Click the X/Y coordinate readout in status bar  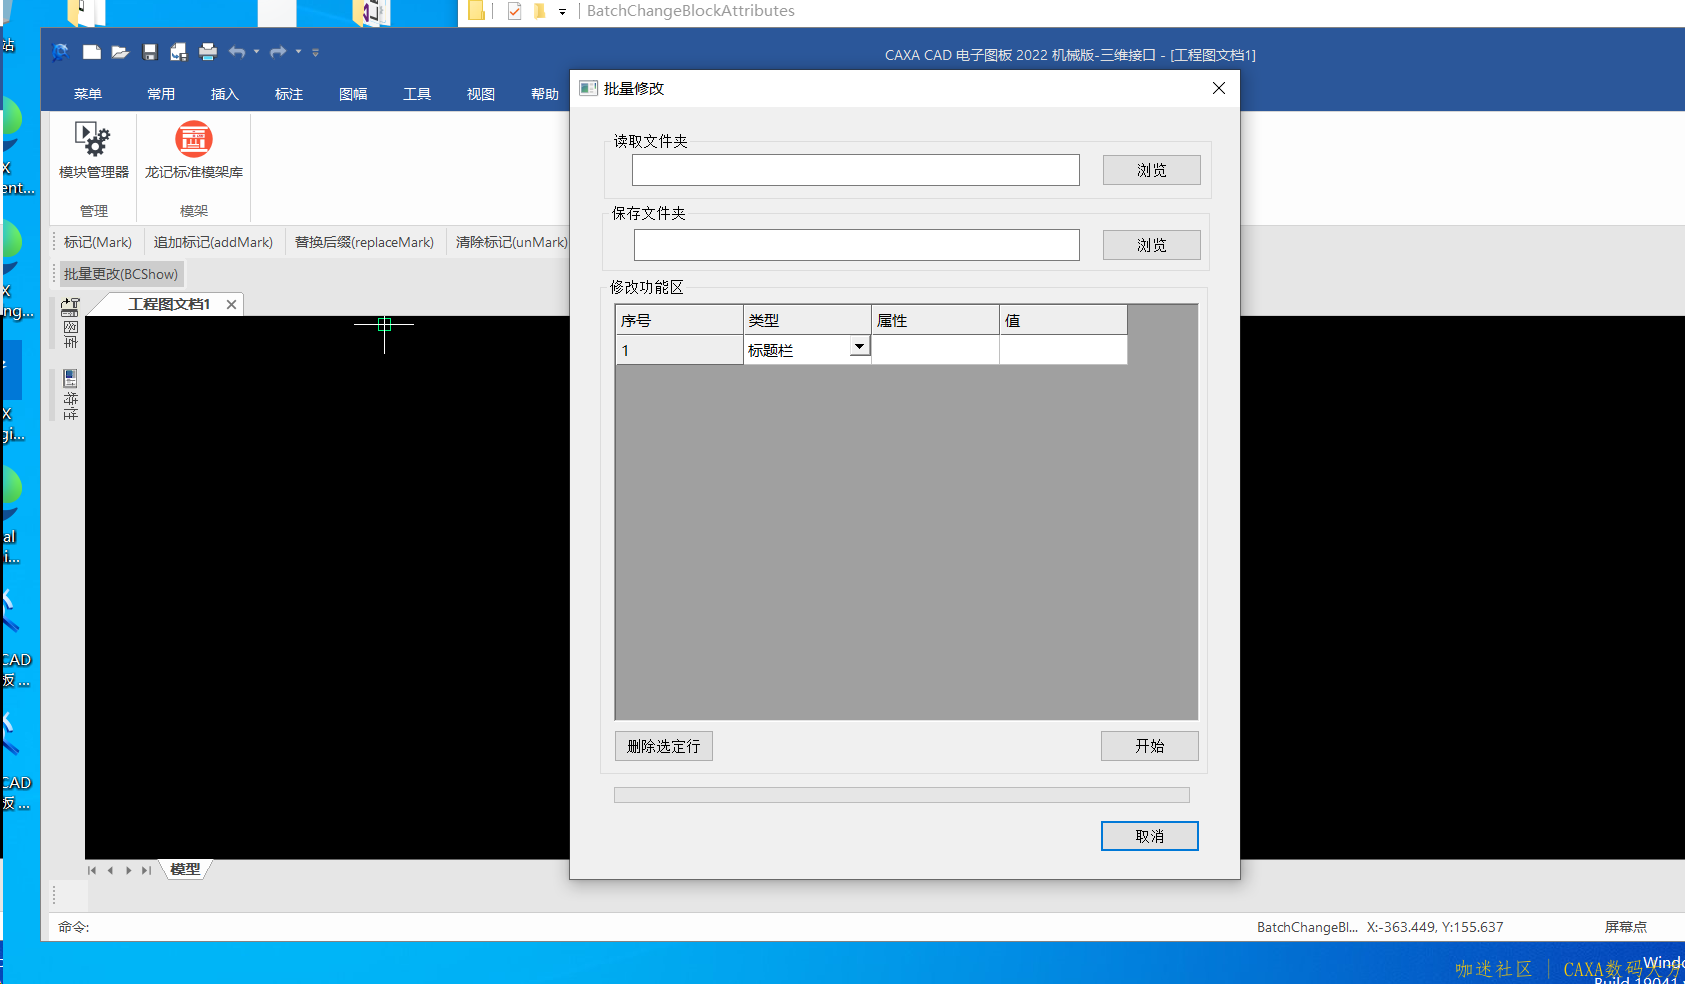point(1435,927)
